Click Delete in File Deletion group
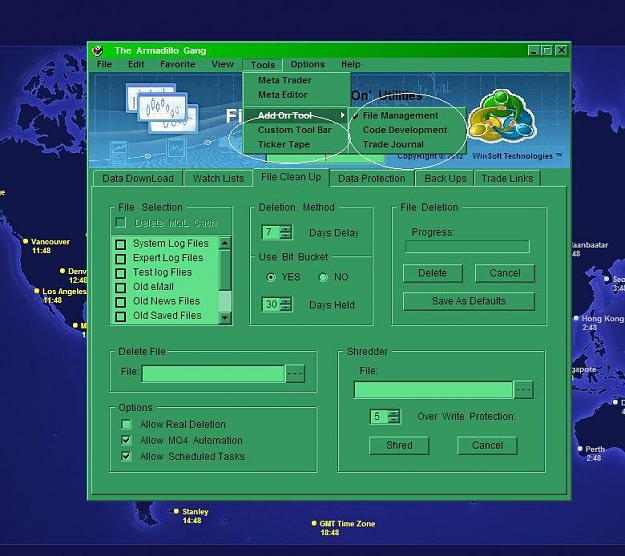This screenshot has width=625, height=556. 432,273
